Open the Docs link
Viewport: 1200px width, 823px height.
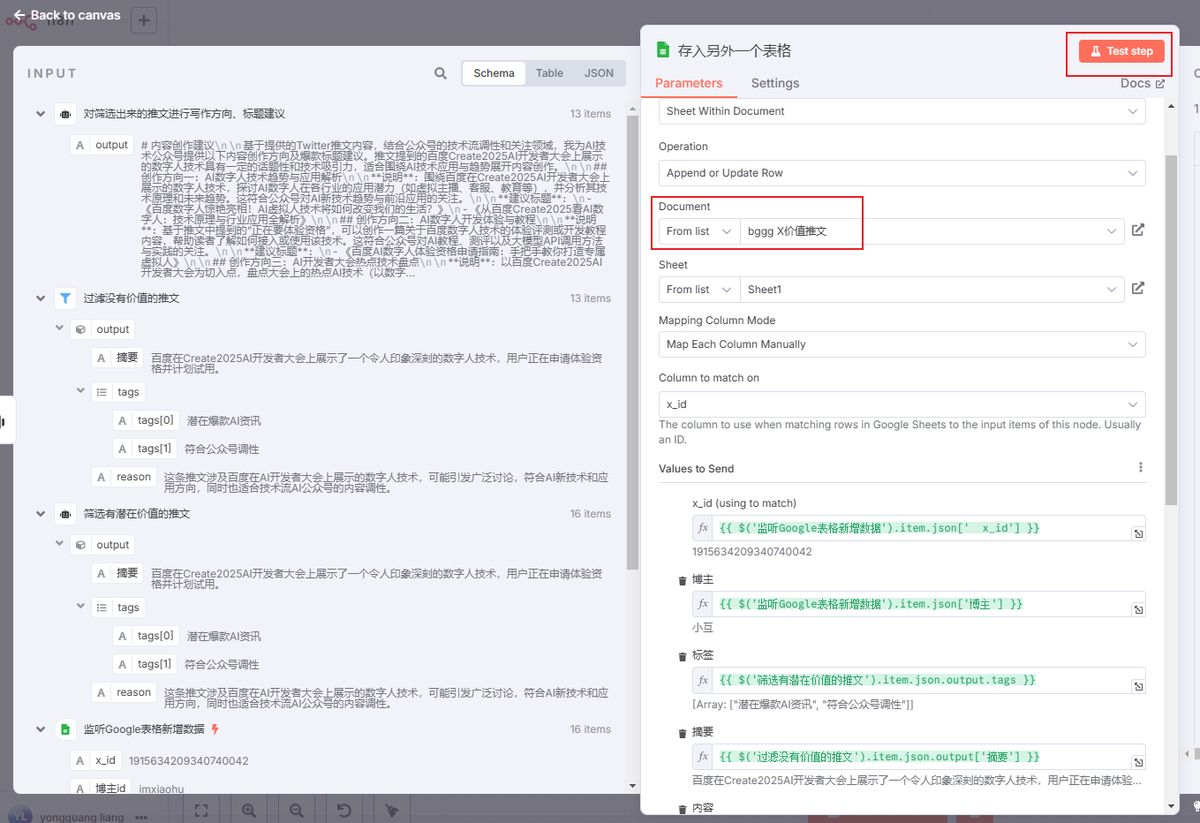coord(1140,83)
